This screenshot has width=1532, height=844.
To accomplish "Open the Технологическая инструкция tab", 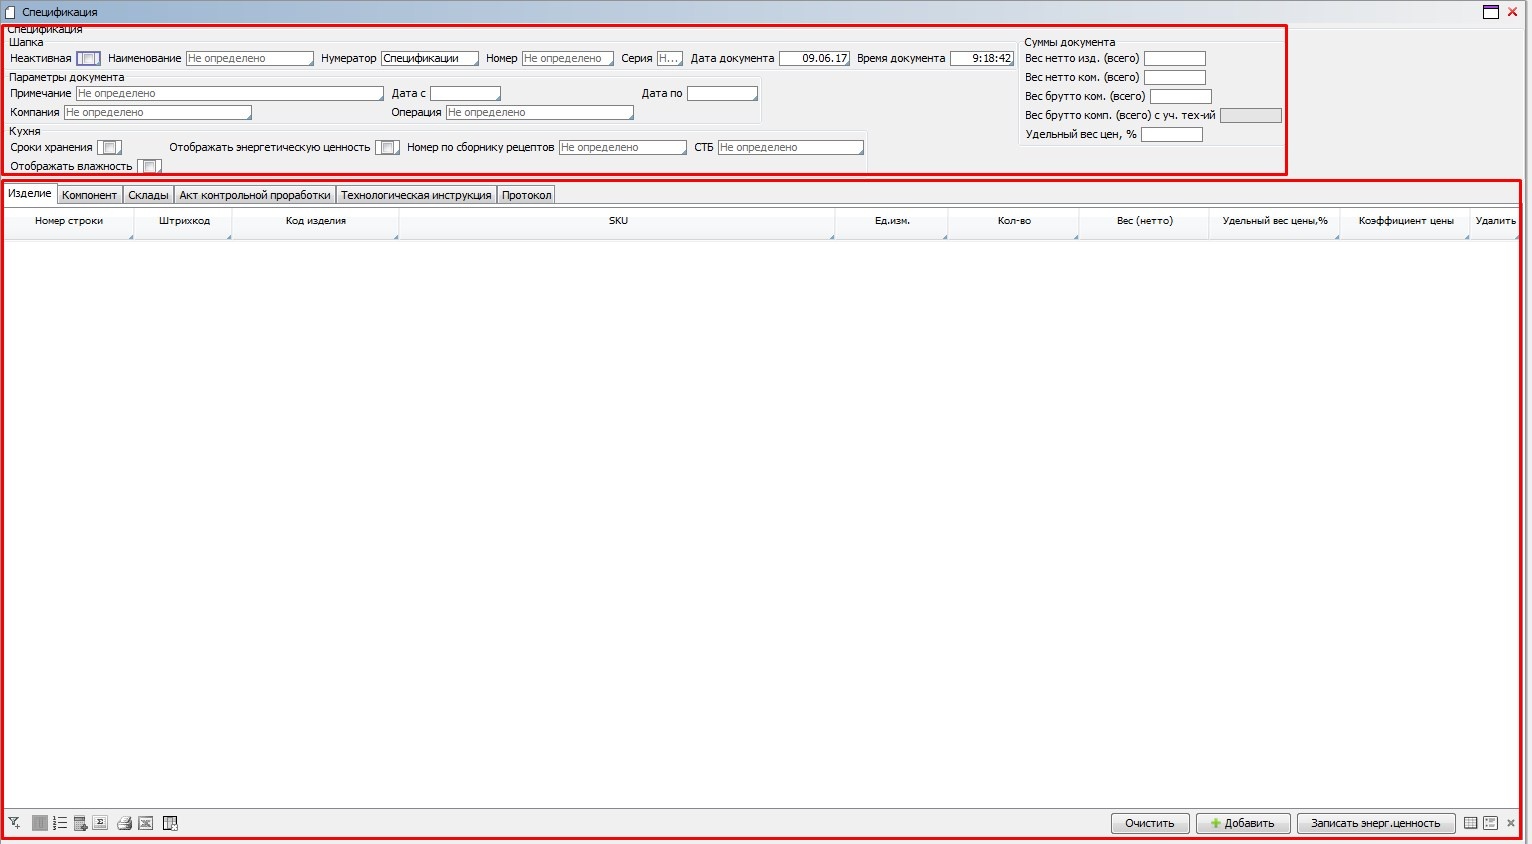I will 416,195.
